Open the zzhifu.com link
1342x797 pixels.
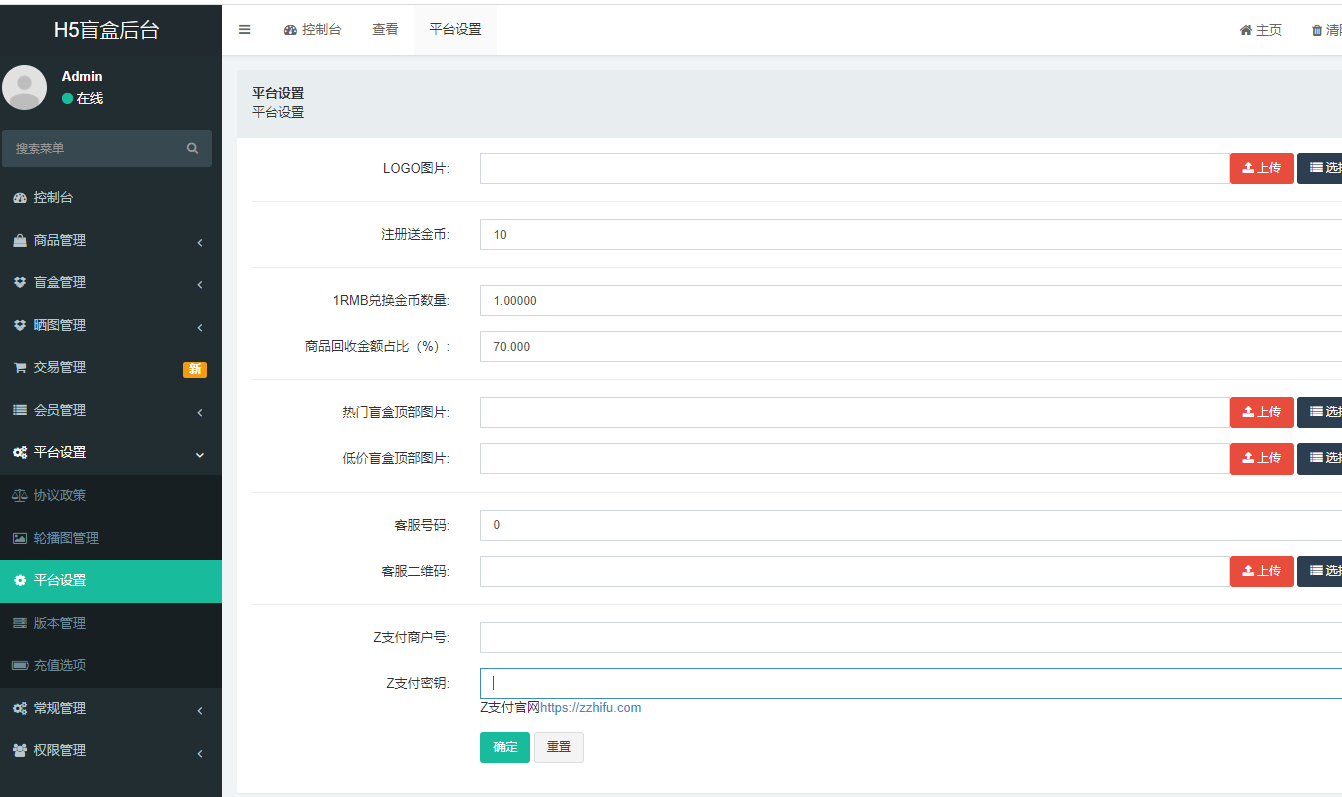coord(590,708)
